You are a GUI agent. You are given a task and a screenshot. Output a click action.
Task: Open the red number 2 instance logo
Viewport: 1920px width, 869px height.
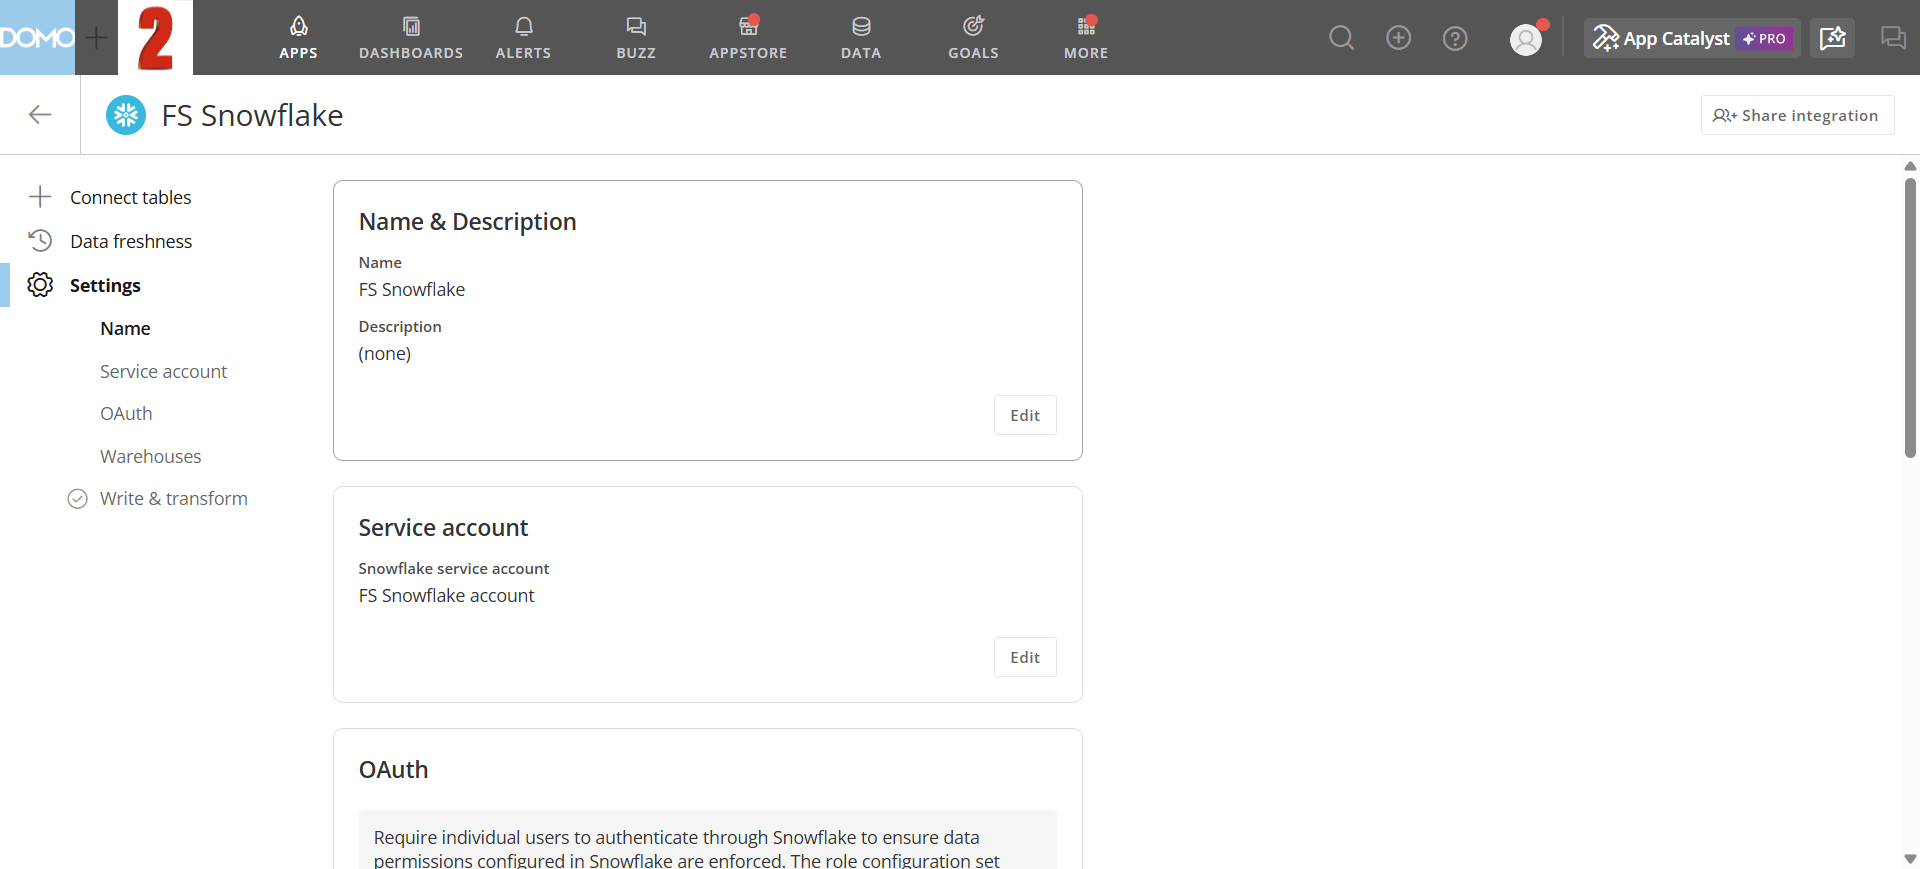[155, 38]
